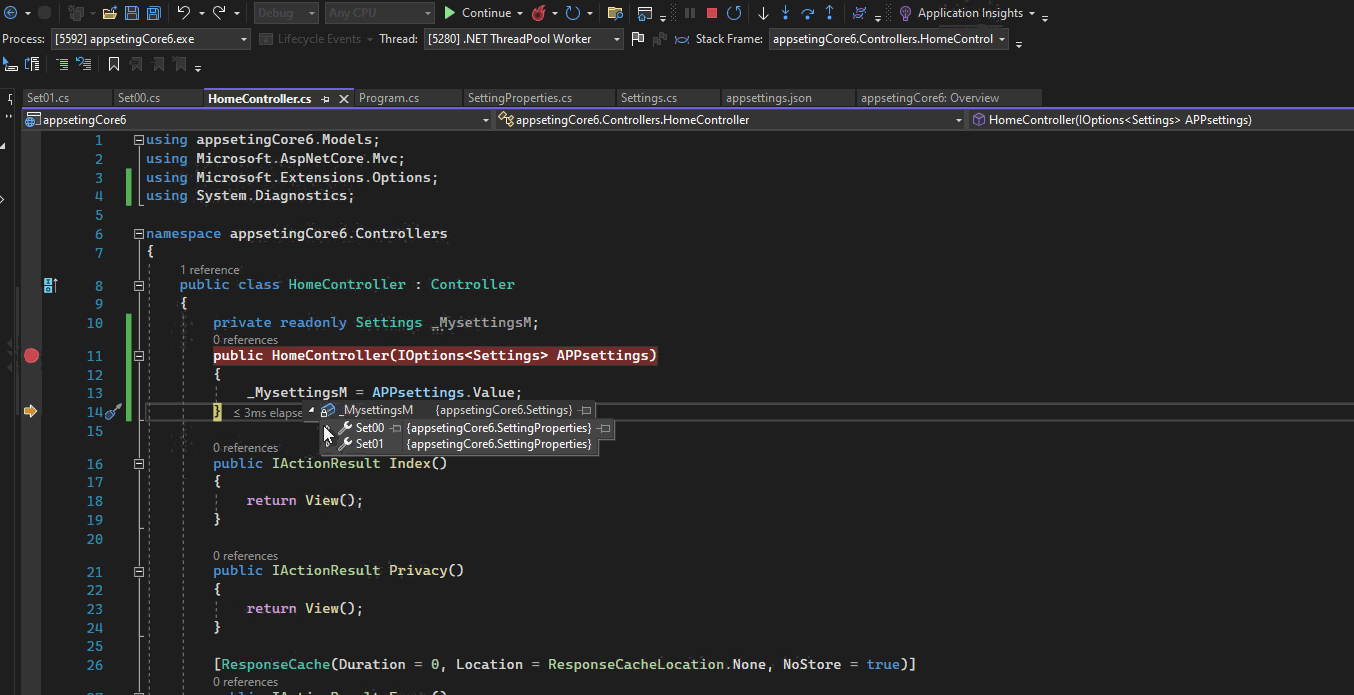
Task: Select the Step Into icon
Action: tap(786, 13)
